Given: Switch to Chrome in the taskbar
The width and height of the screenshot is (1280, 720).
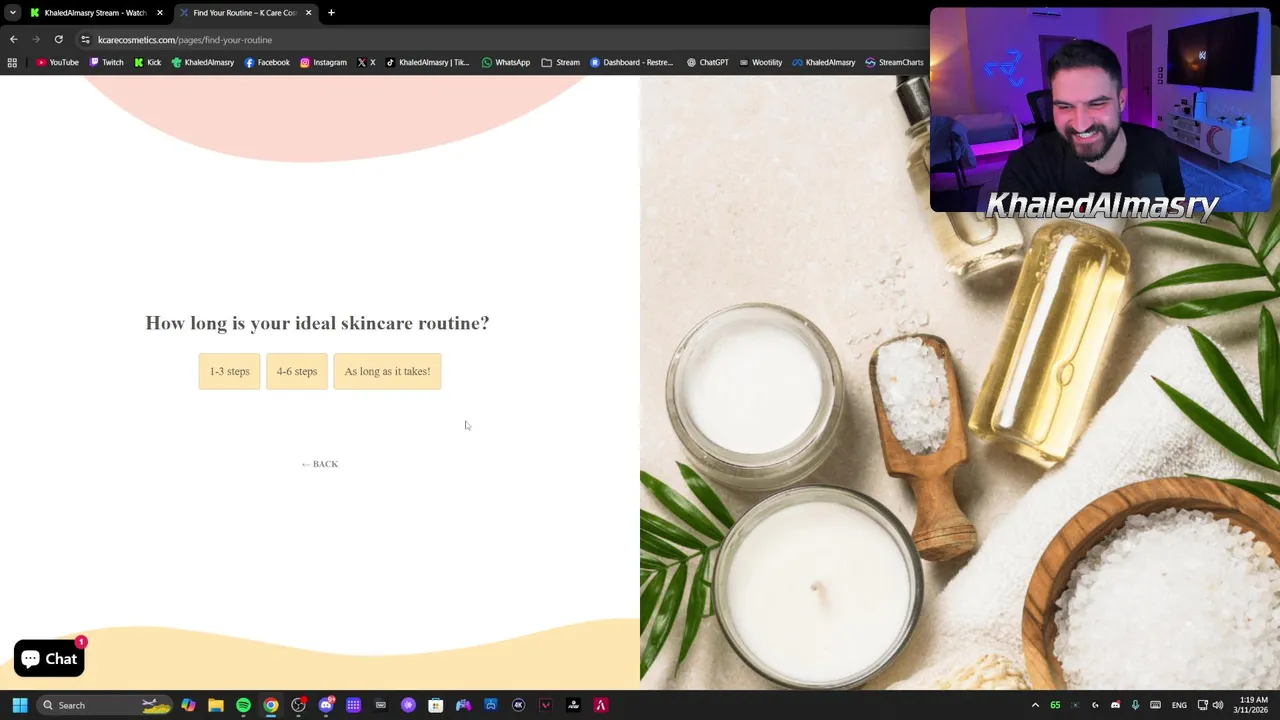Looking at the screenshot, I should coord(271,705).
